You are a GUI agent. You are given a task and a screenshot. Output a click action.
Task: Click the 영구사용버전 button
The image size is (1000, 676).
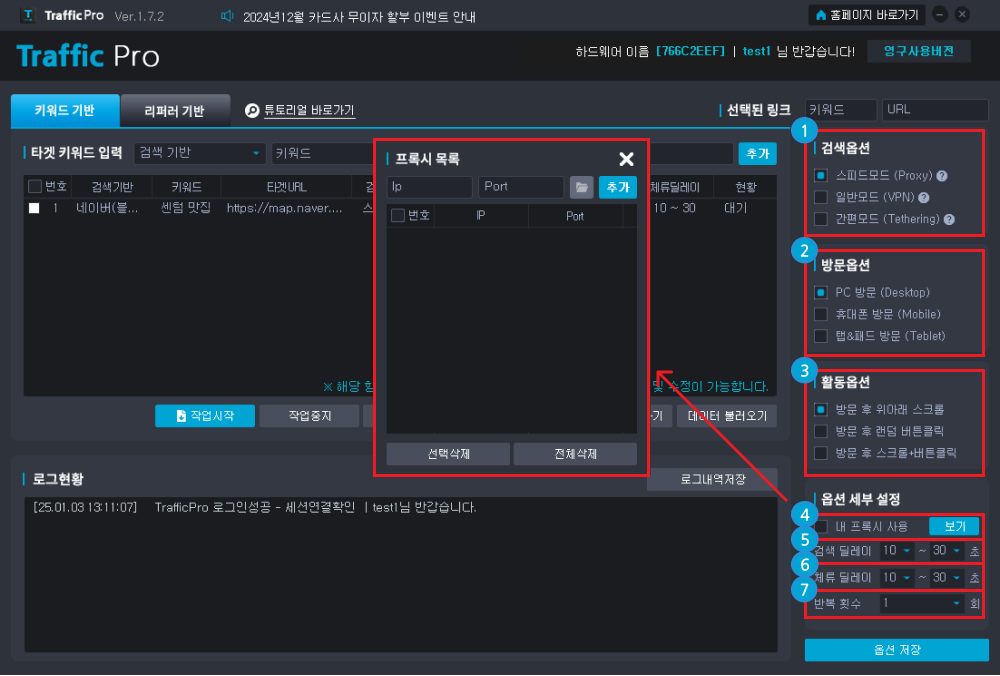(x=919, y=52)
